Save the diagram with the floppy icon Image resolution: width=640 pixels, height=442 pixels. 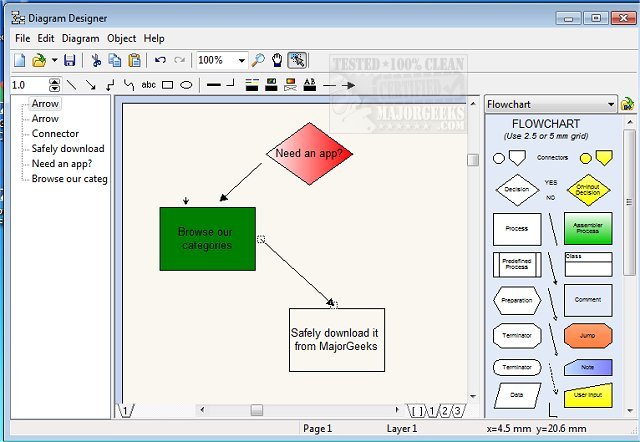click(x=70, y=60)
